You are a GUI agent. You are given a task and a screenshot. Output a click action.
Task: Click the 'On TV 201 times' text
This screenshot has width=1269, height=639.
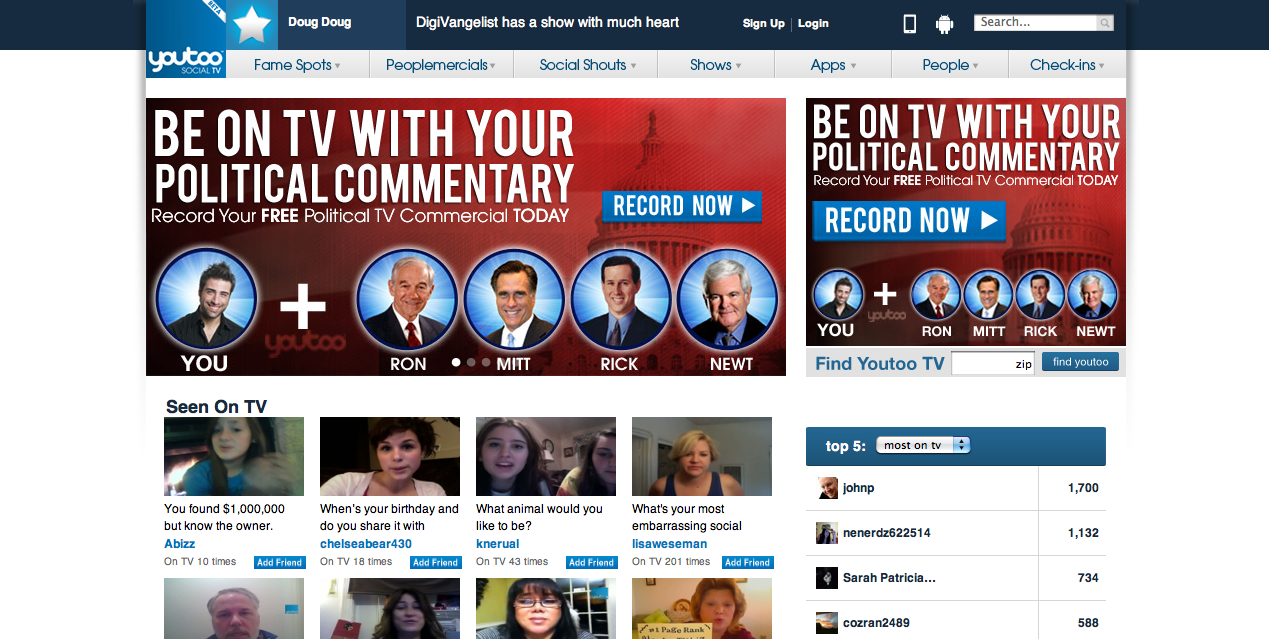[671, 562]
